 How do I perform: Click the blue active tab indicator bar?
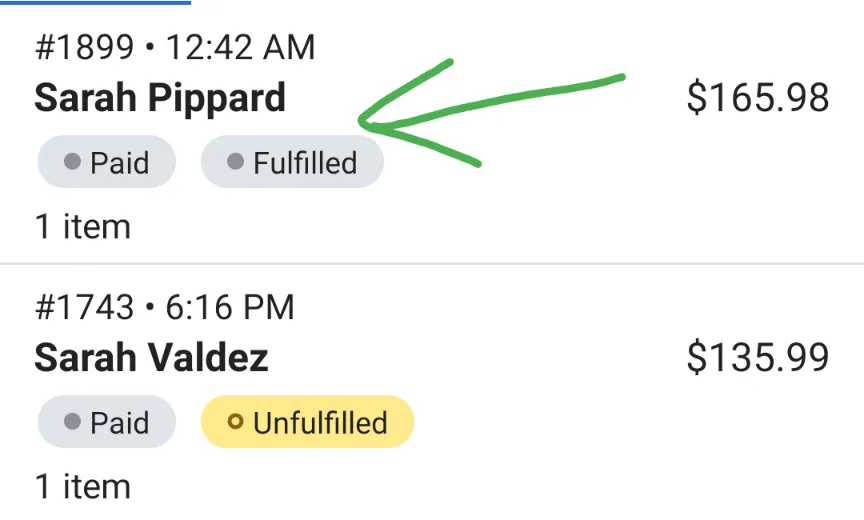95,2
